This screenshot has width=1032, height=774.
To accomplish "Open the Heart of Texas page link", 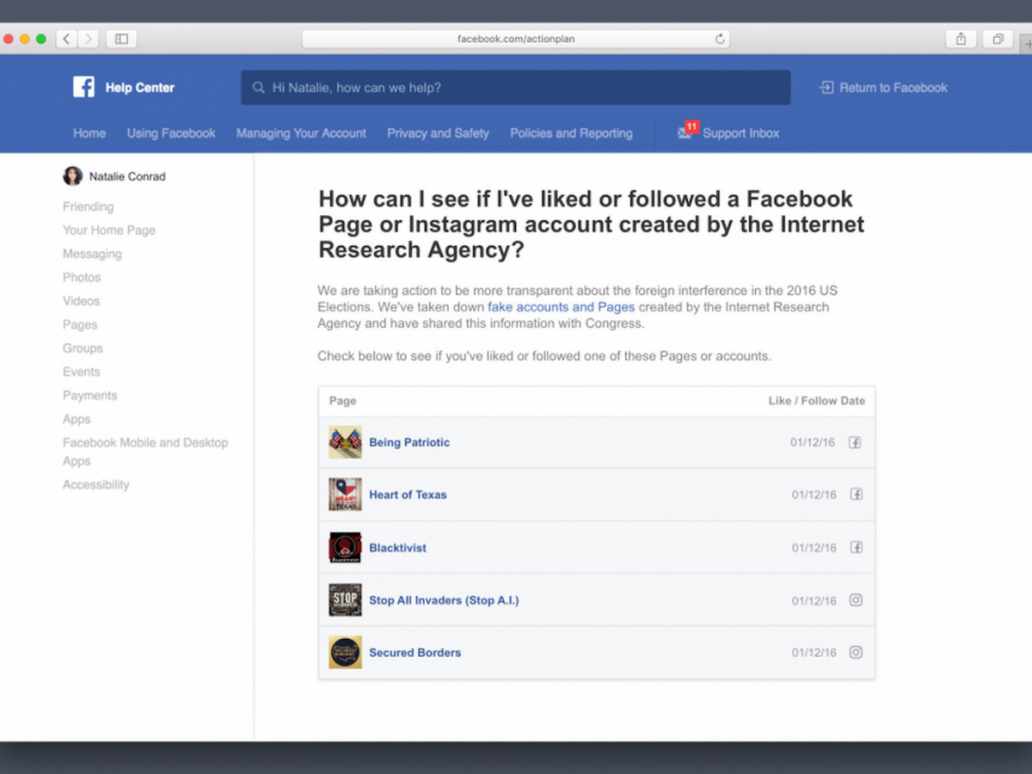I will 407,494.
